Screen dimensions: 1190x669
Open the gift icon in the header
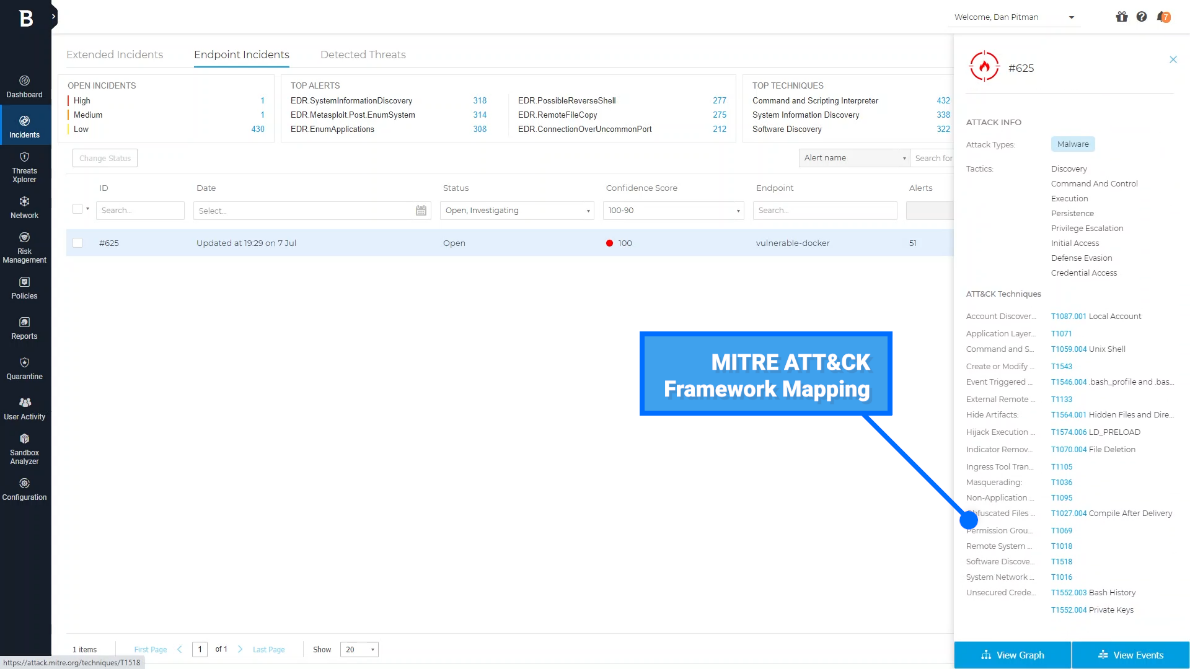tap(1122, 17)
